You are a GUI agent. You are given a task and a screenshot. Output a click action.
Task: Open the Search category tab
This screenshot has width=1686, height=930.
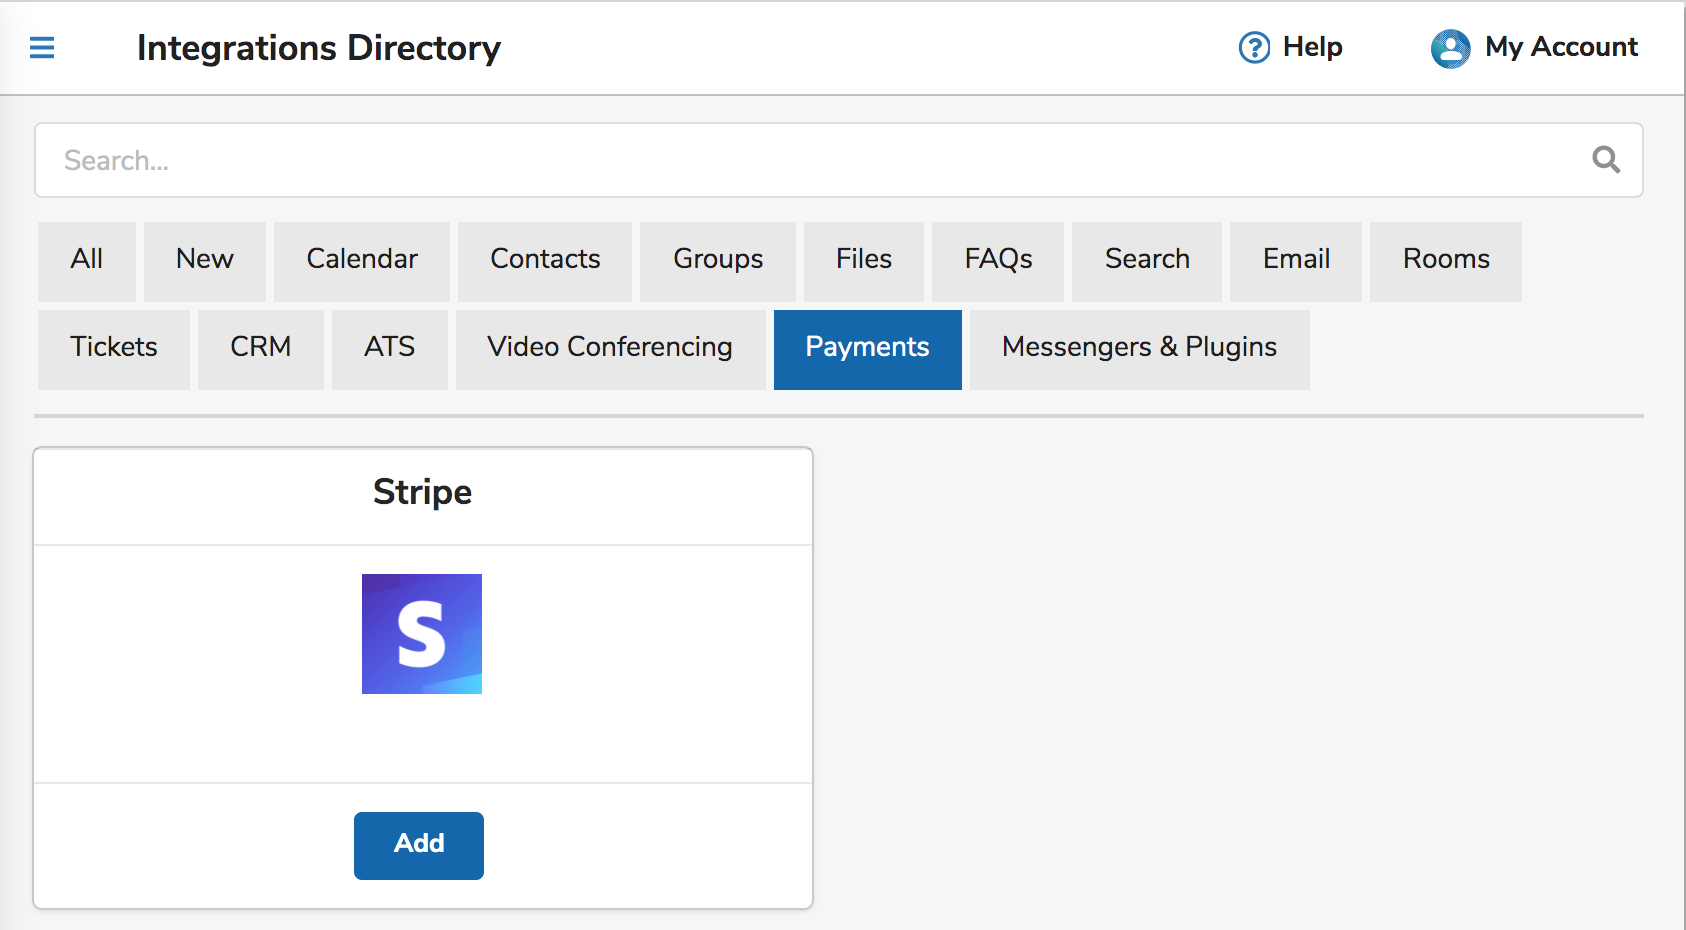tap(1147, 261)
